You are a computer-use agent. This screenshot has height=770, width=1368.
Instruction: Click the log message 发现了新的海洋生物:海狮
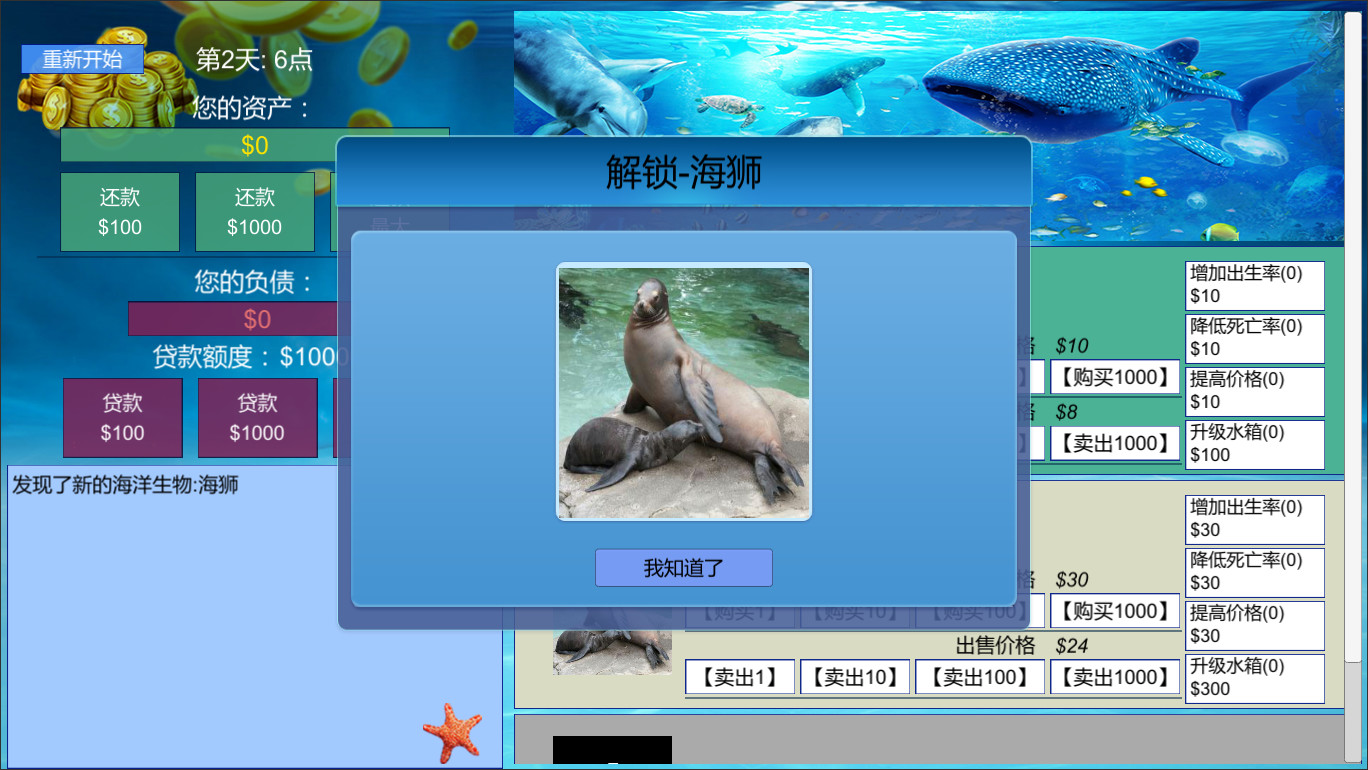(x=126, y=486)
